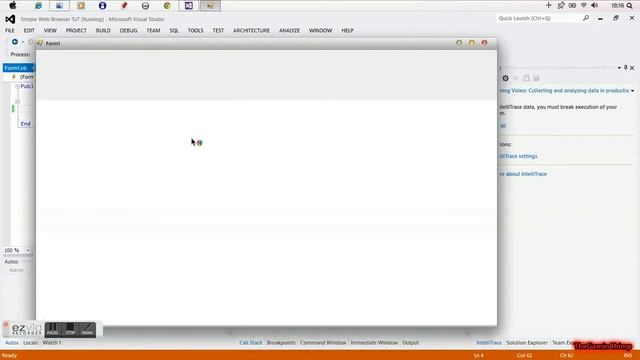Switch to the Autos tab
640x360 pixels.
(11, 343)
